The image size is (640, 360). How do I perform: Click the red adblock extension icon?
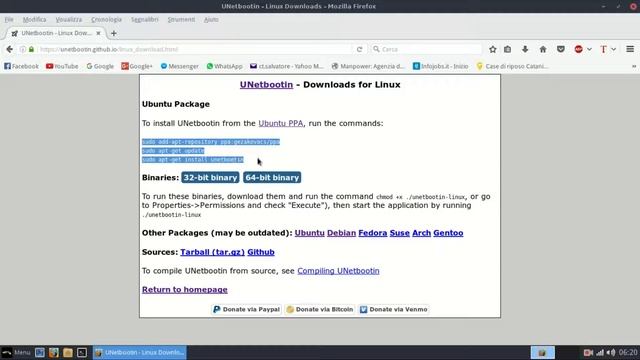(x=578, y=49)
